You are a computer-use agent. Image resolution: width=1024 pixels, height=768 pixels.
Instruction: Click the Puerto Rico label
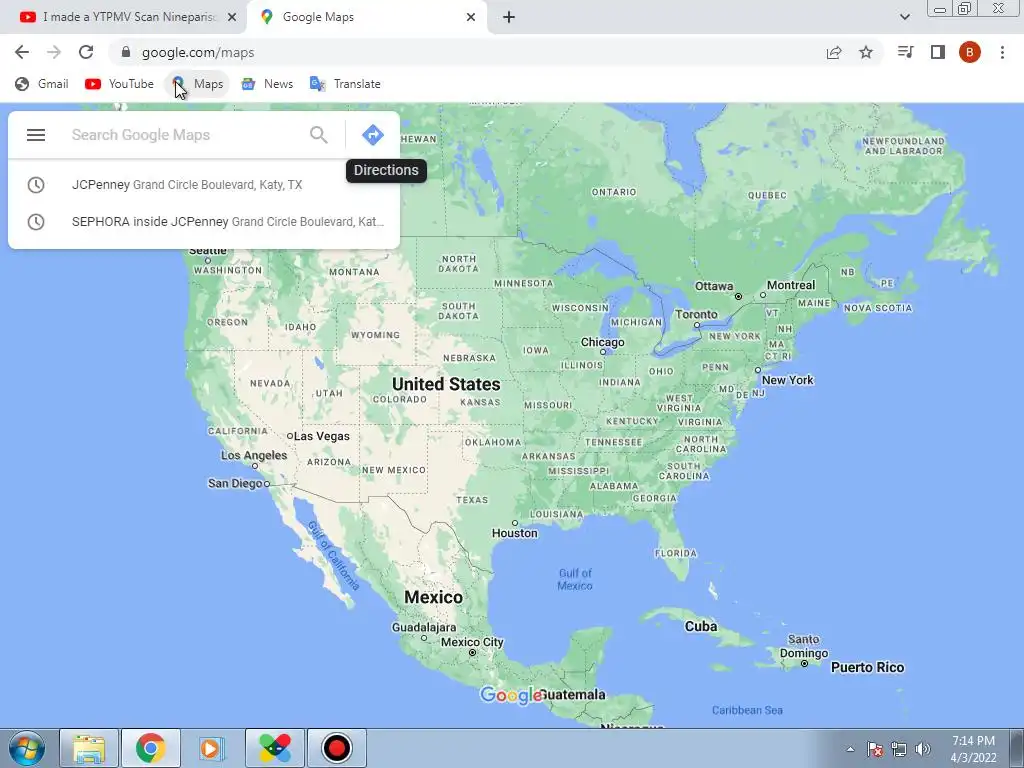[x=867, y=667]
